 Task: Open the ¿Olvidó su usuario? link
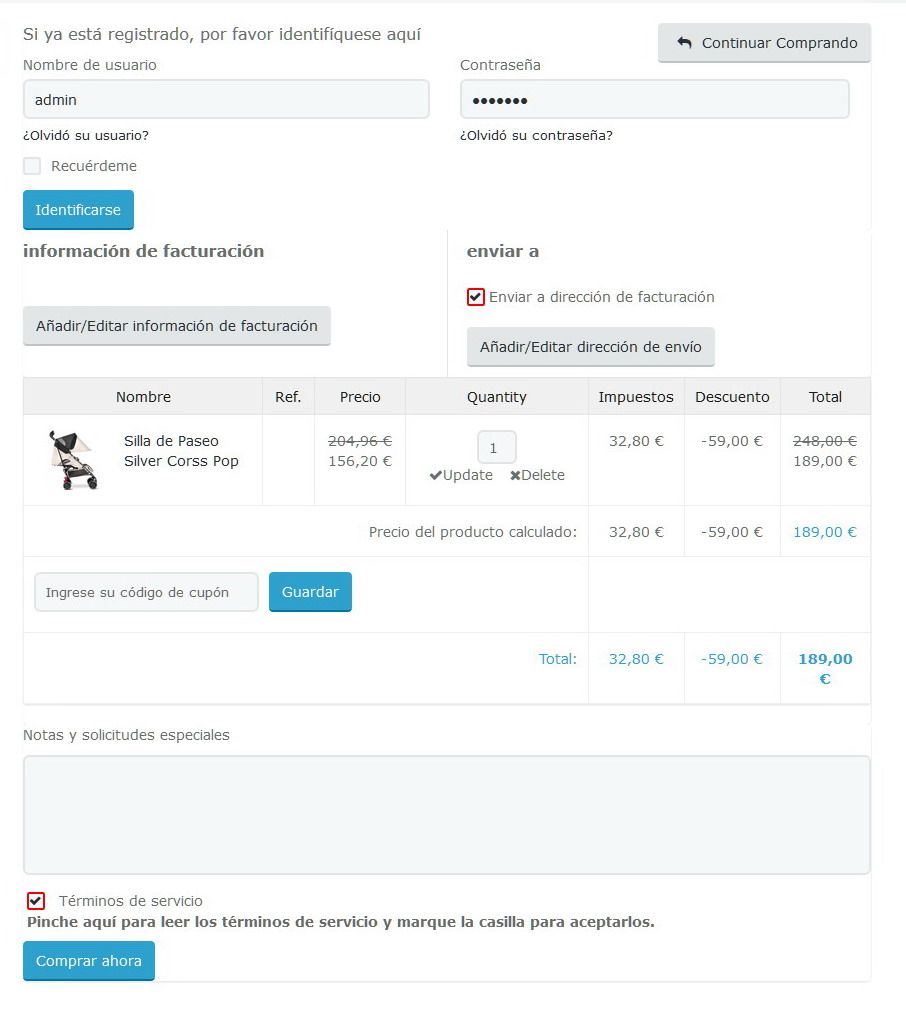86,135
